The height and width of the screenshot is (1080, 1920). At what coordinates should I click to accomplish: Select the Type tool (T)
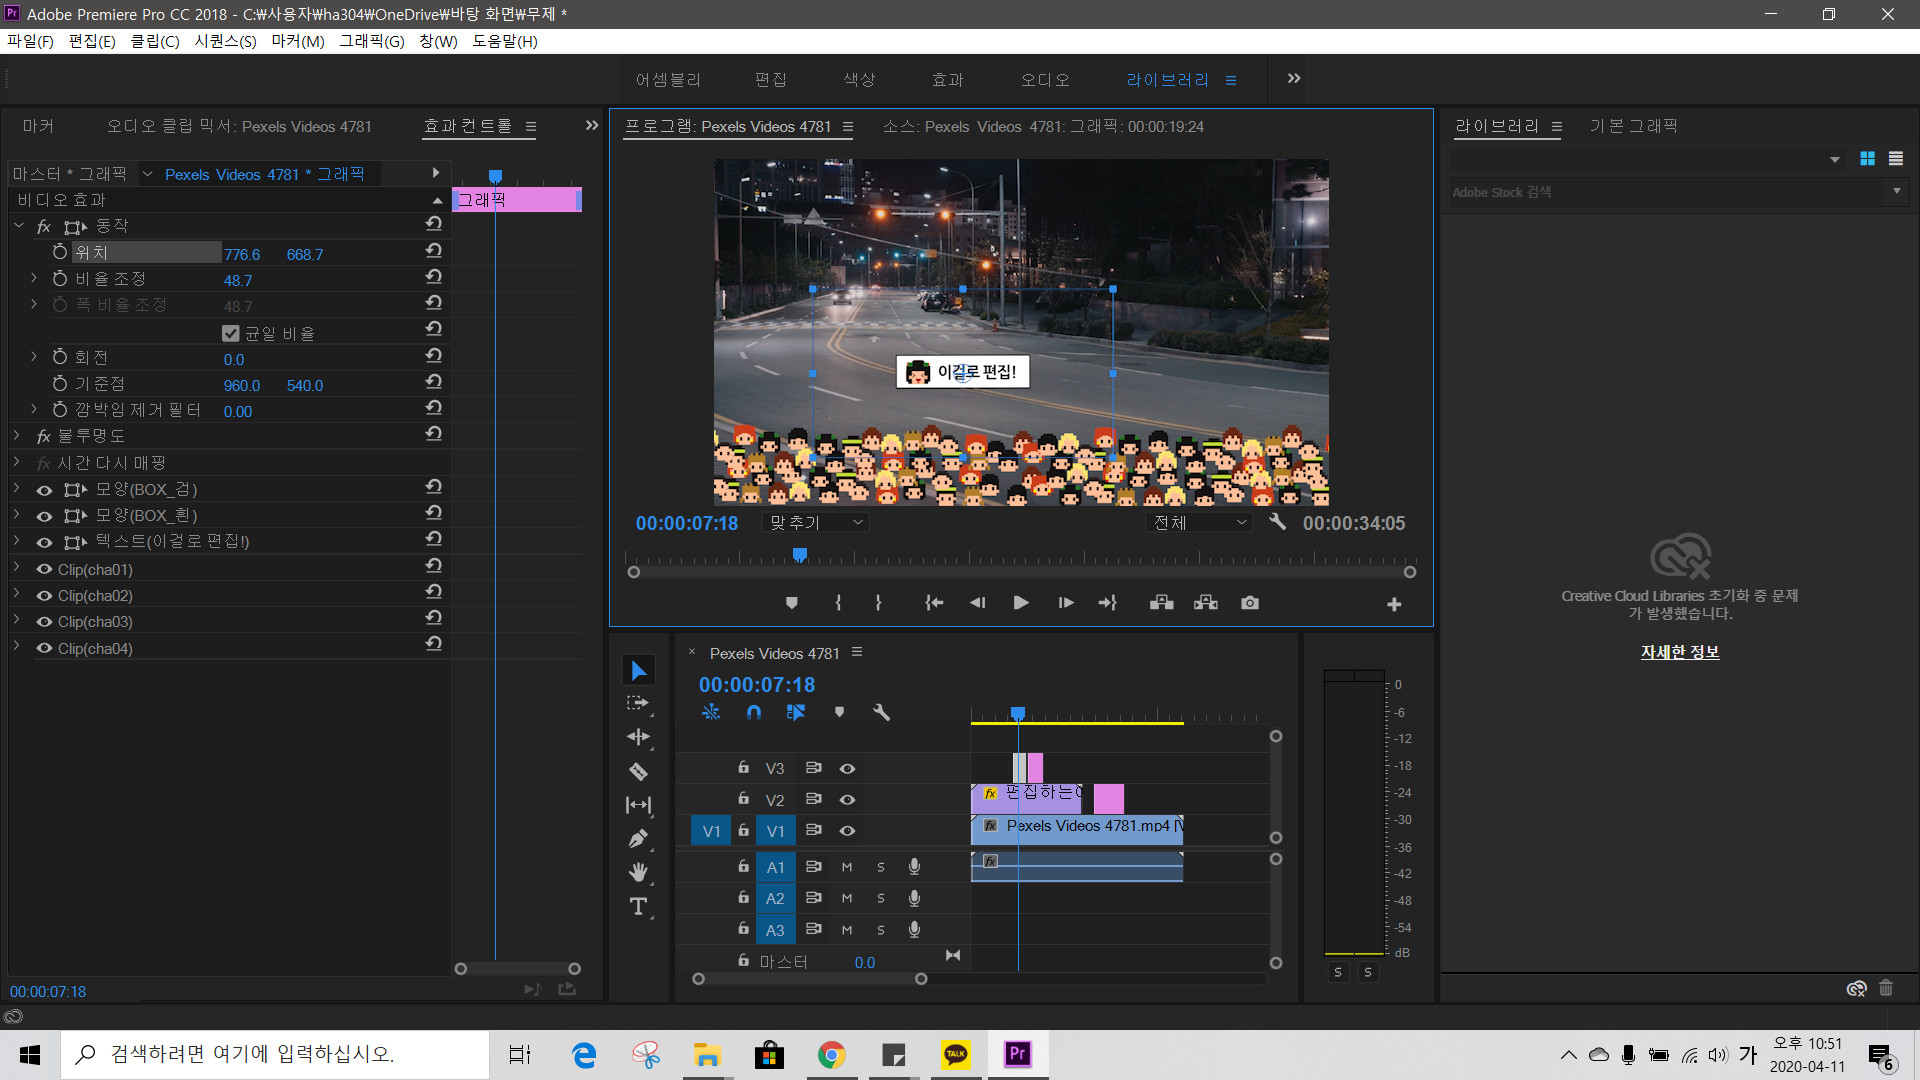tap(638, 907)
